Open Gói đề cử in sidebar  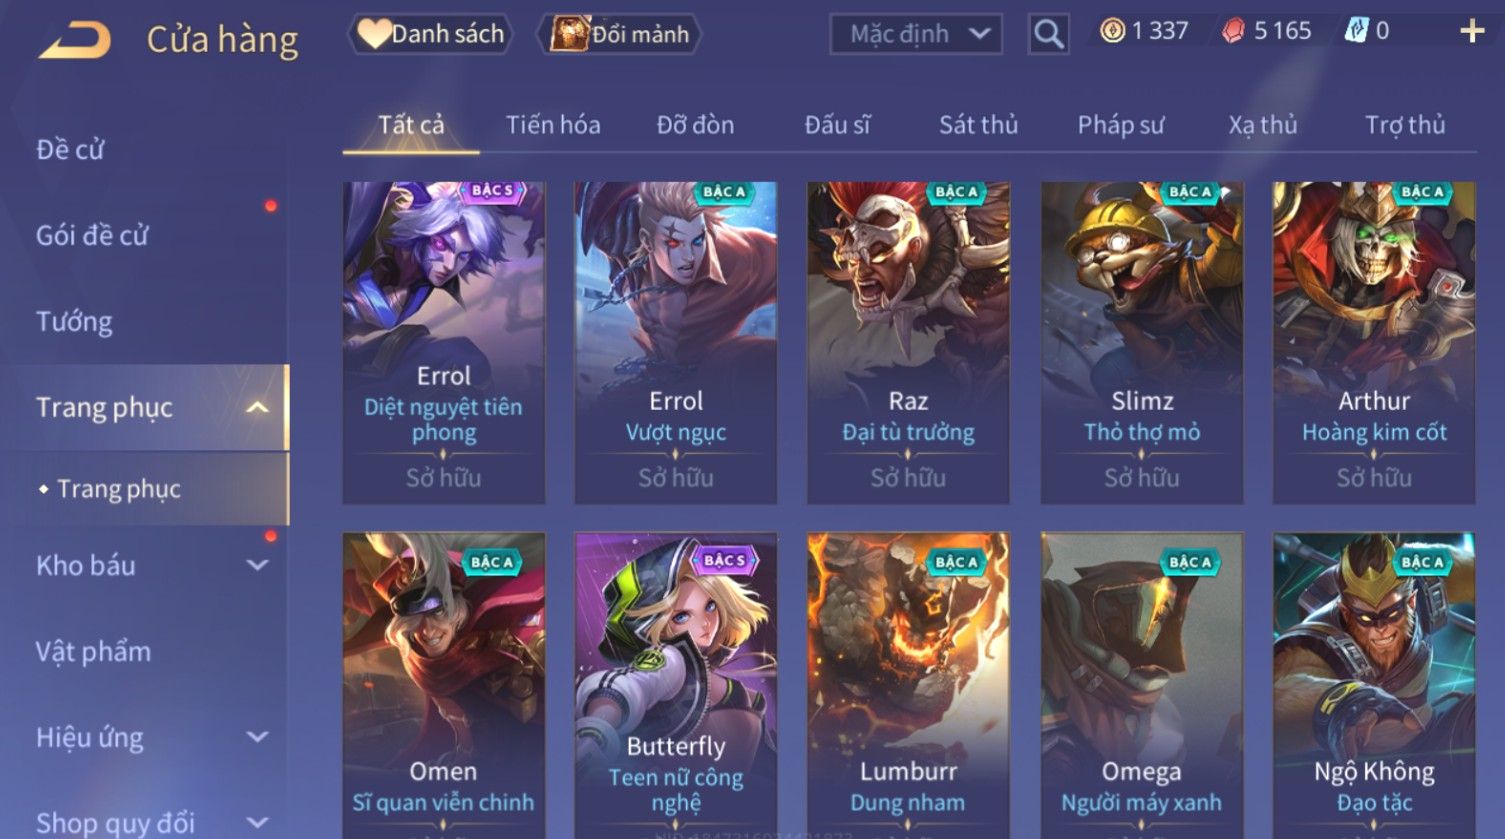pyautogui.click(x=92, y=235)
